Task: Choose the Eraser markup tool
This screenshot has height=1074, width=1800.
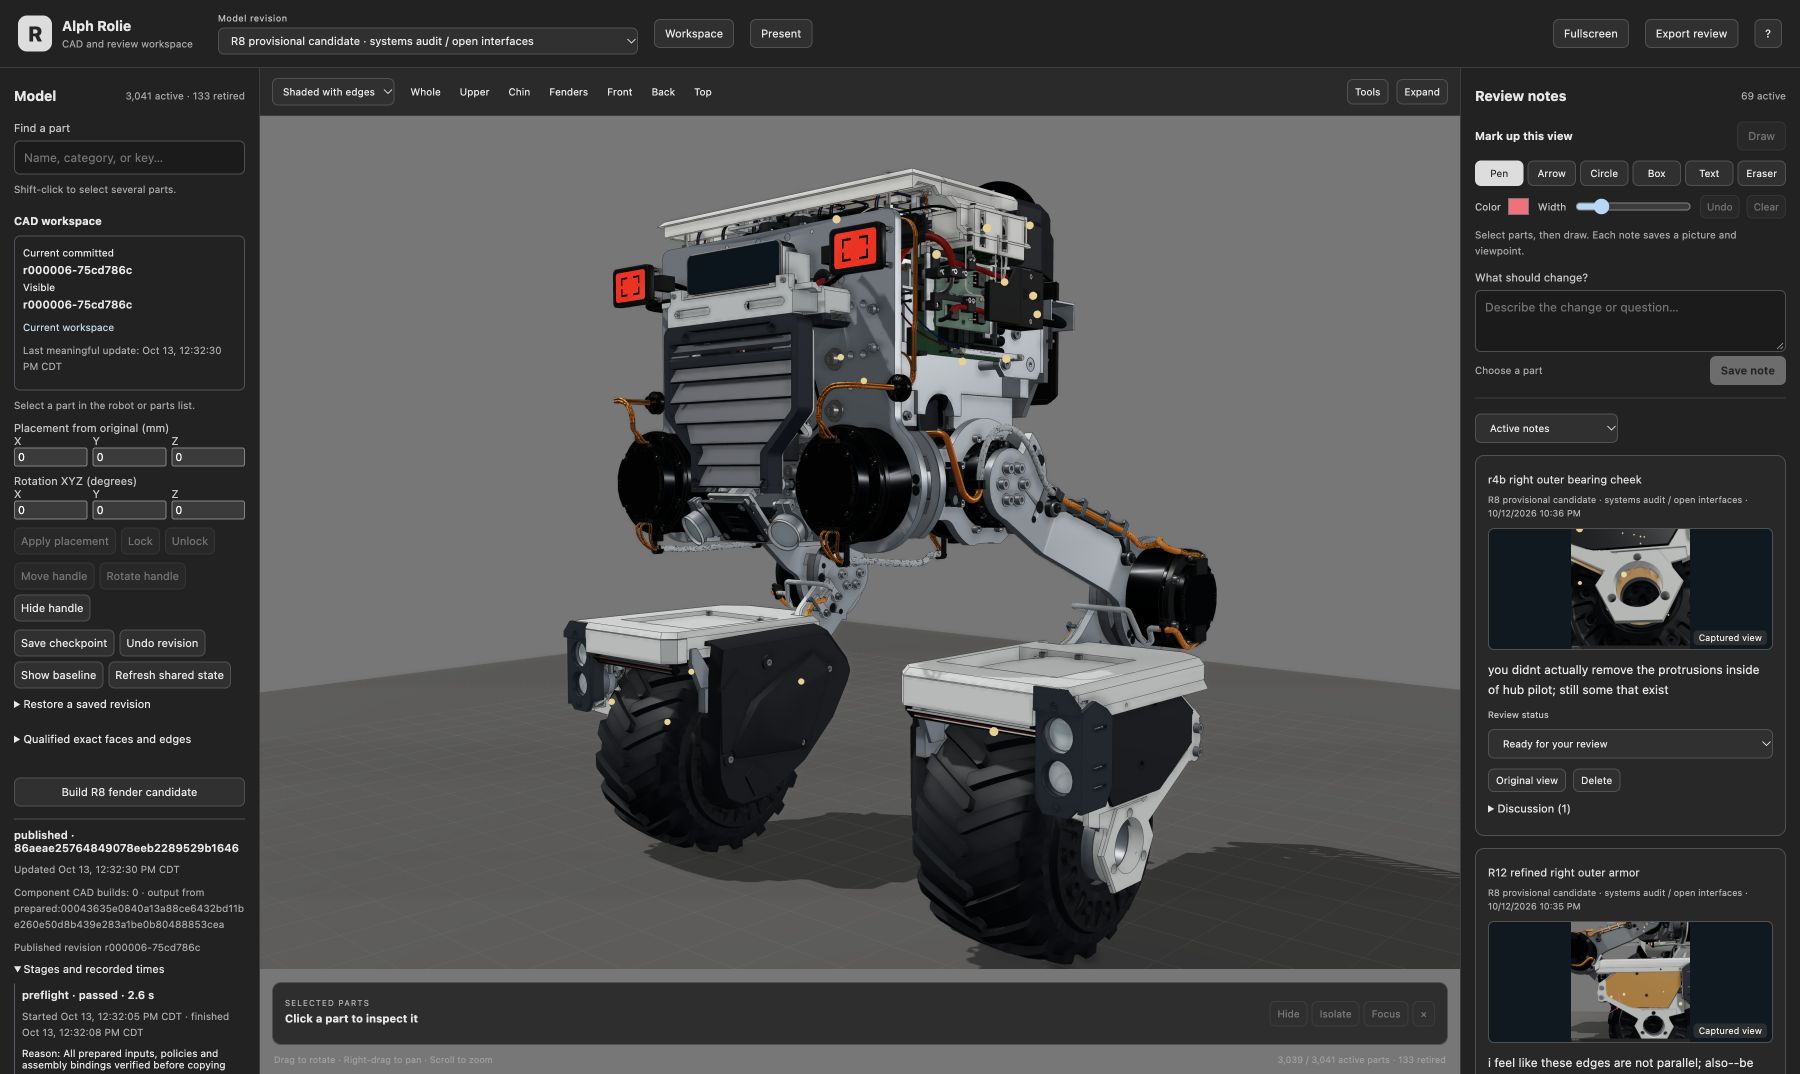Action: (1761, 173)
